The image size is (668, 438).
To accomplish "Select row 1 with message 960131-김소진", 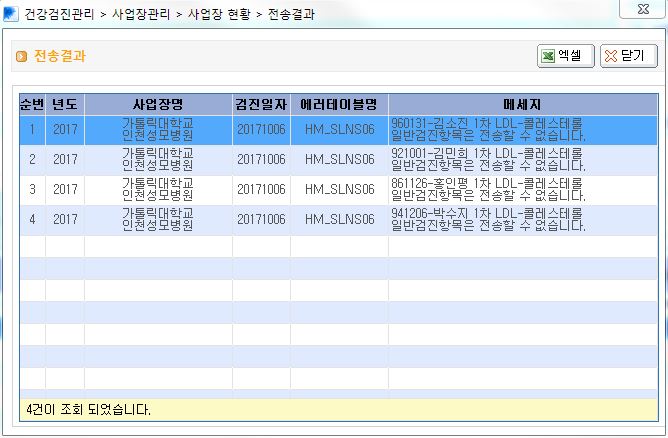I will click(x=339, y=130).
